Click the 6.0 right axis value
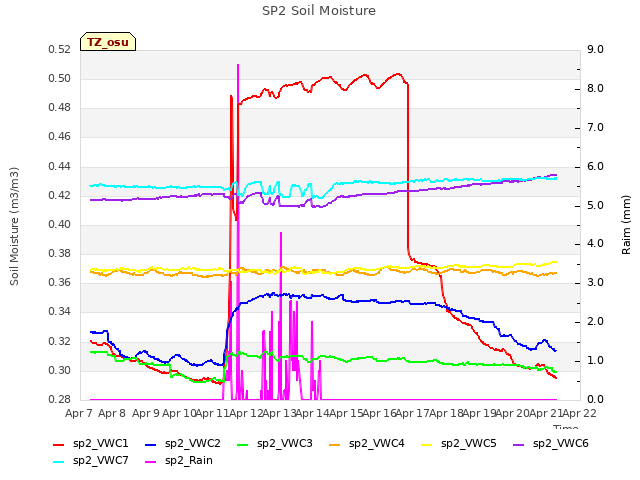640x480 pixels. click(x=595, y=167)
